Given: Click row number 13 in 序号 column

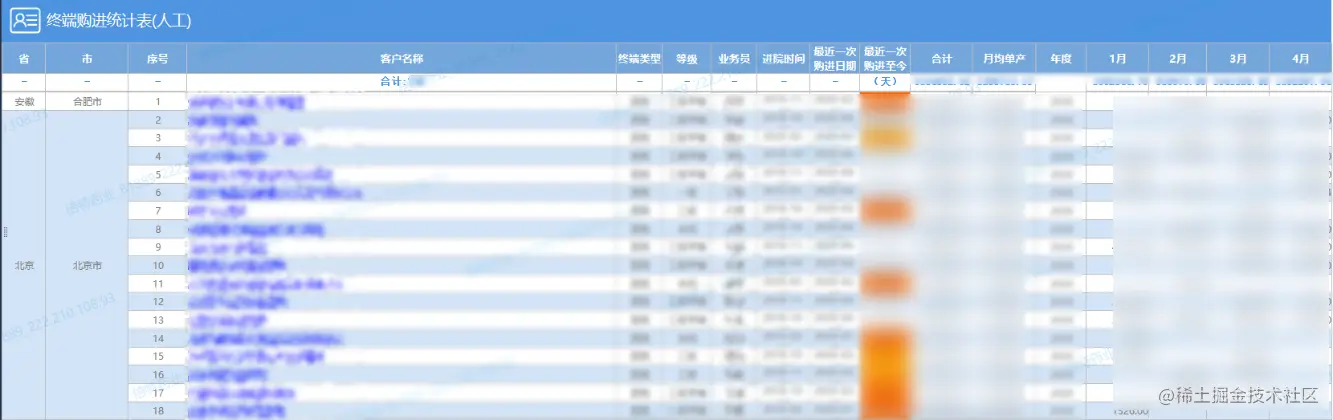Looking at the screenshot, I should (x=158, y=320).
